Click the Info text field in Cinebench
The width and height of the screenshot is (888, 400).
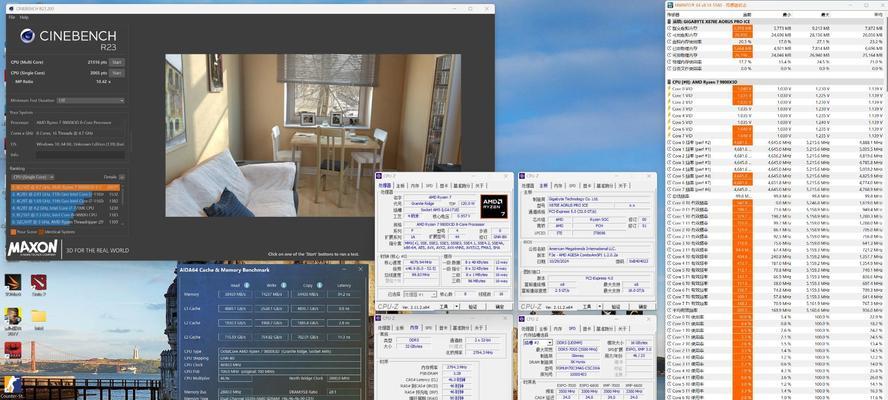80,154
